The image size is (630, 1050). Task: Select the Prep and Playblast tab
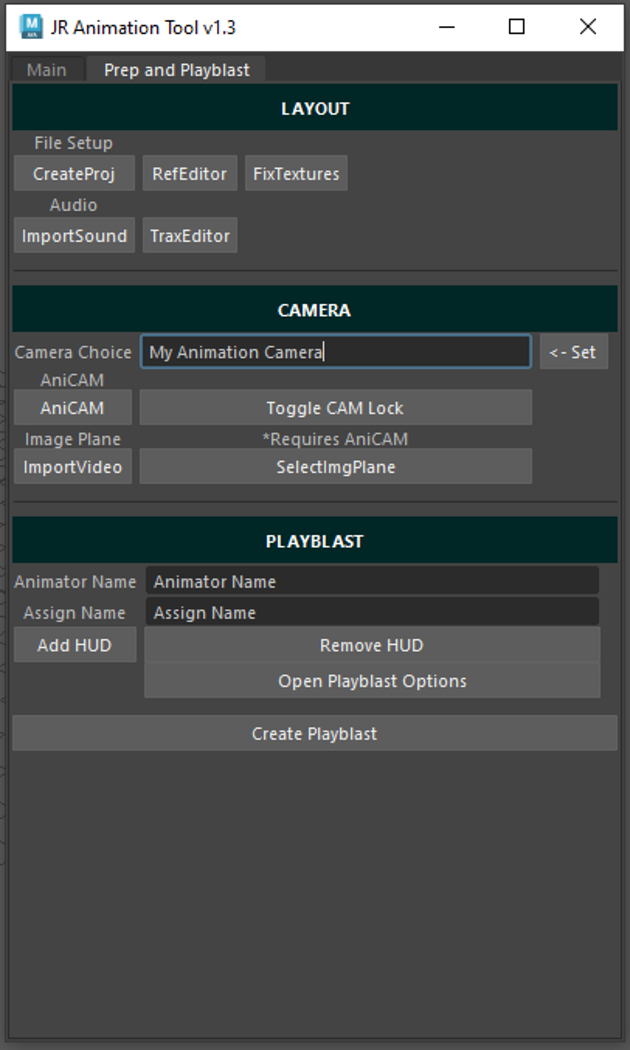point(177,70)
